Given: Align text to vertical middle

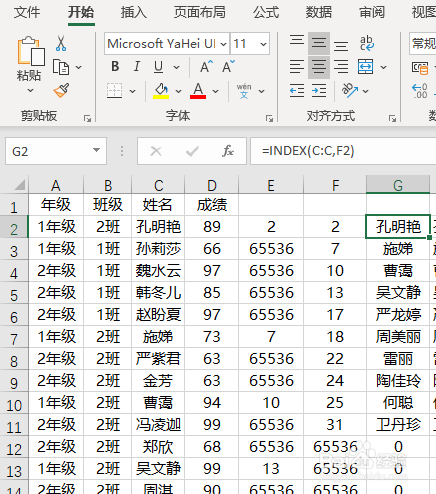Looking at the screenshot, I should (x=319, y=43).
